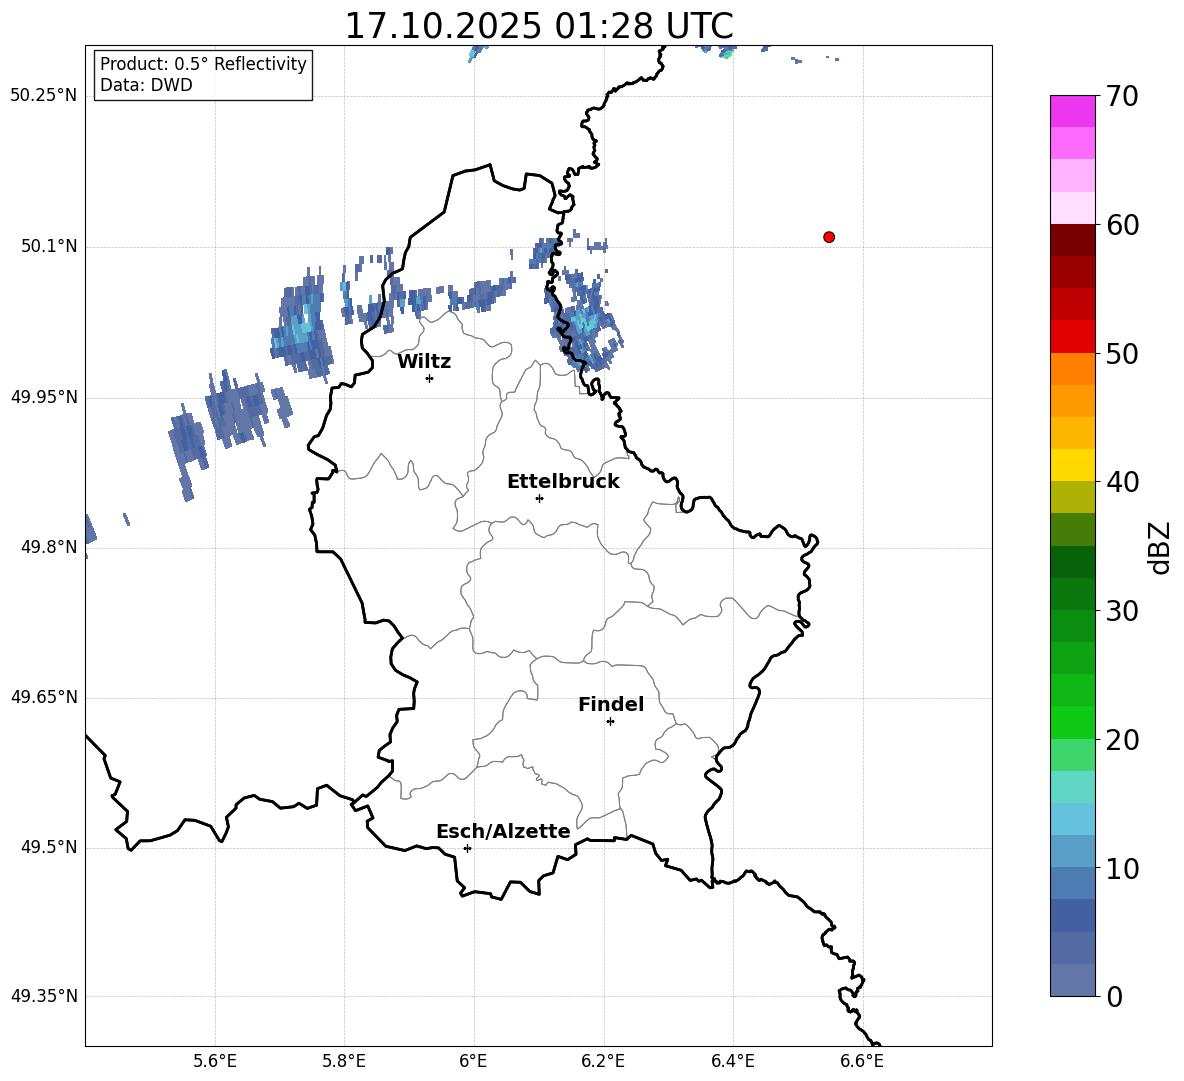Screen dimensions: 1184x1081
Task: Click the 49.8°N latitude label
Action: (49, 547)
